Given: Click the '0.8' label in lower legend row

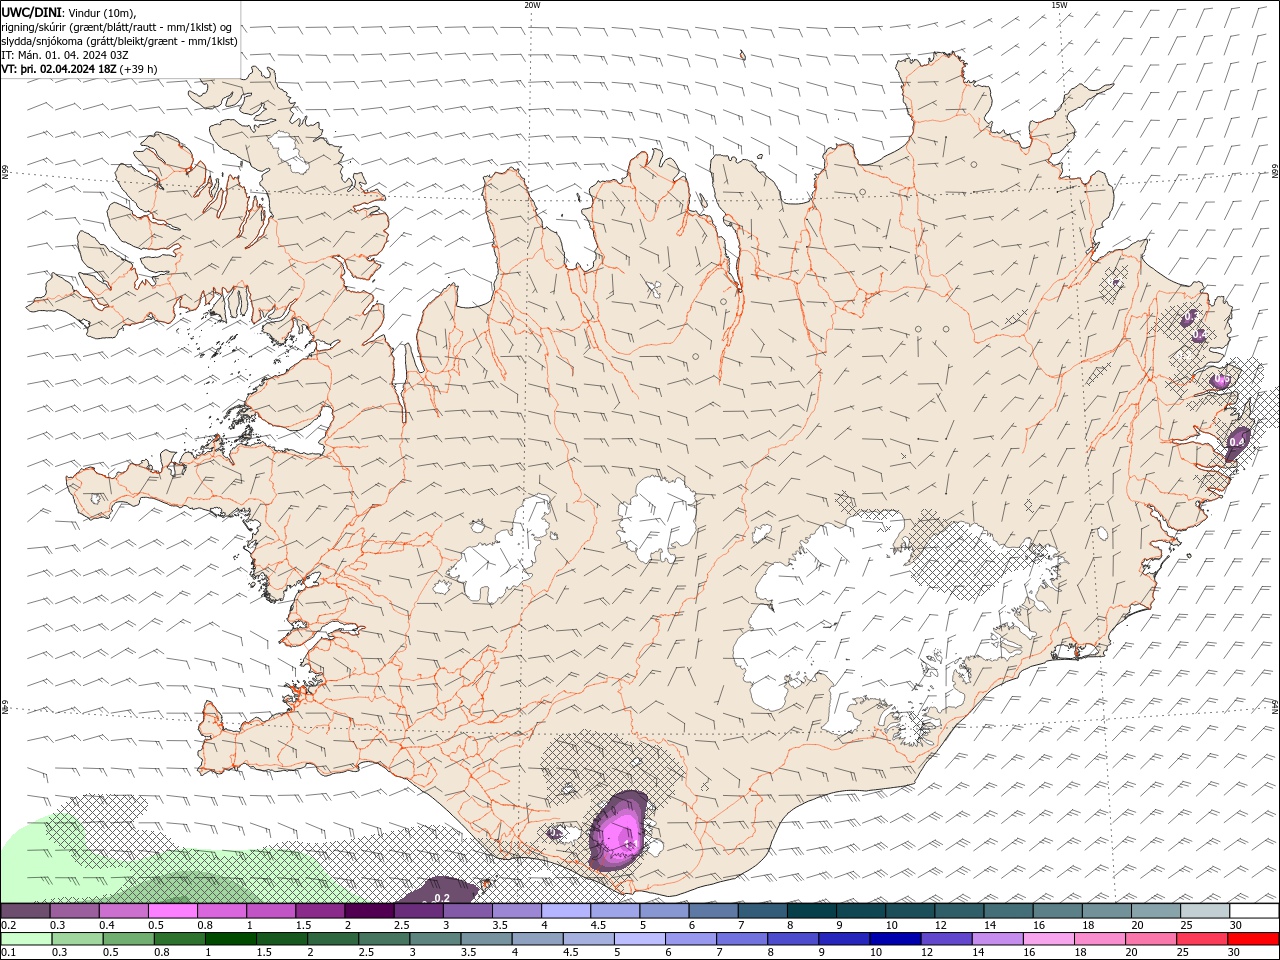Looking at the screenshot, I should (x=161, y=953).
